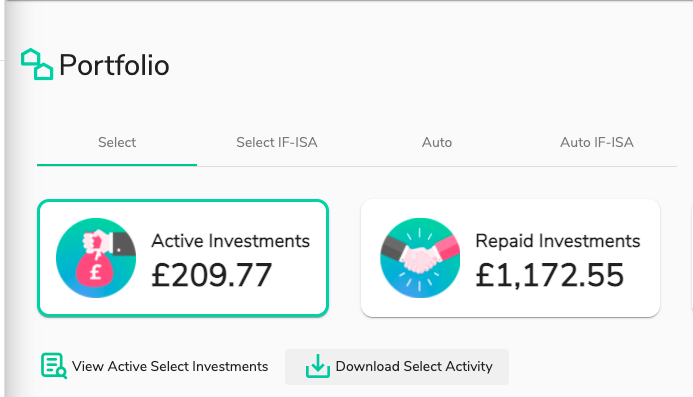Click the £209.77 active amount
This screenshot has width=693, height=397.
[211, 275]
